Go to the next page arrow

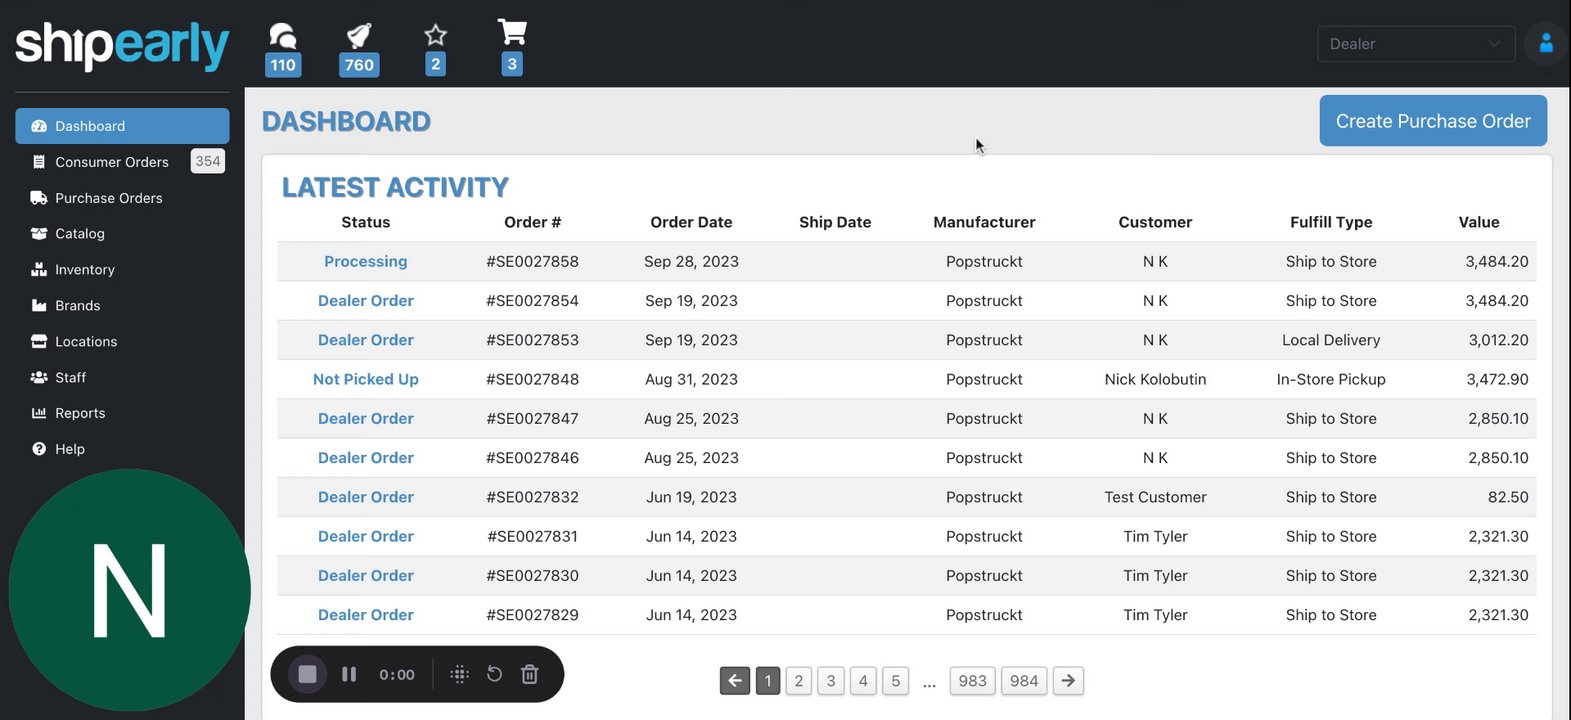click(x=1068, y=681)
